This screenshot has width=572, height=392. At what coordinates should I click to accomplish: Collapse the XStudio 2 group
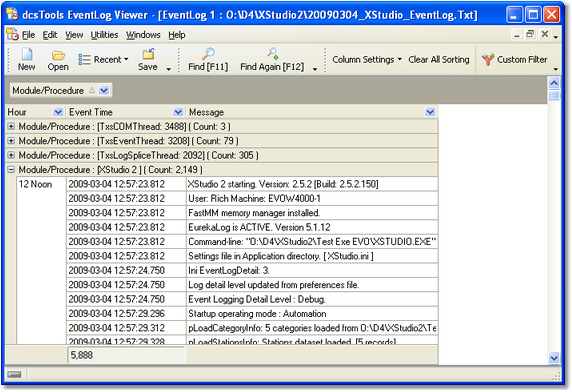(x=11, y=170)
